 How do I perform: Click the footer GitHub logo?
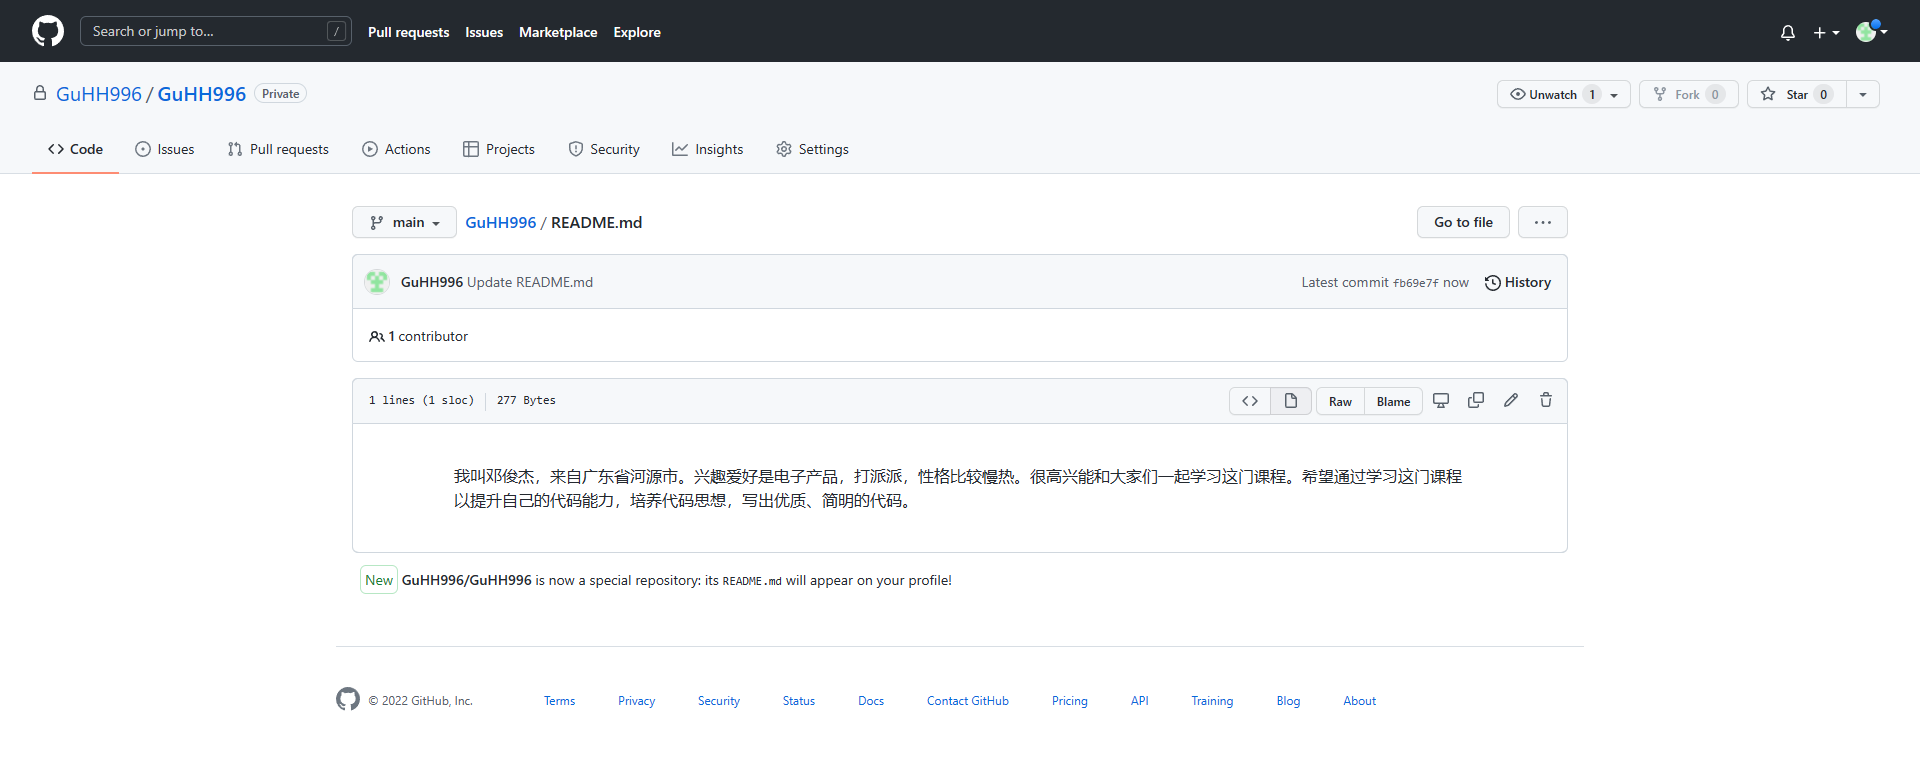point(348,699)
